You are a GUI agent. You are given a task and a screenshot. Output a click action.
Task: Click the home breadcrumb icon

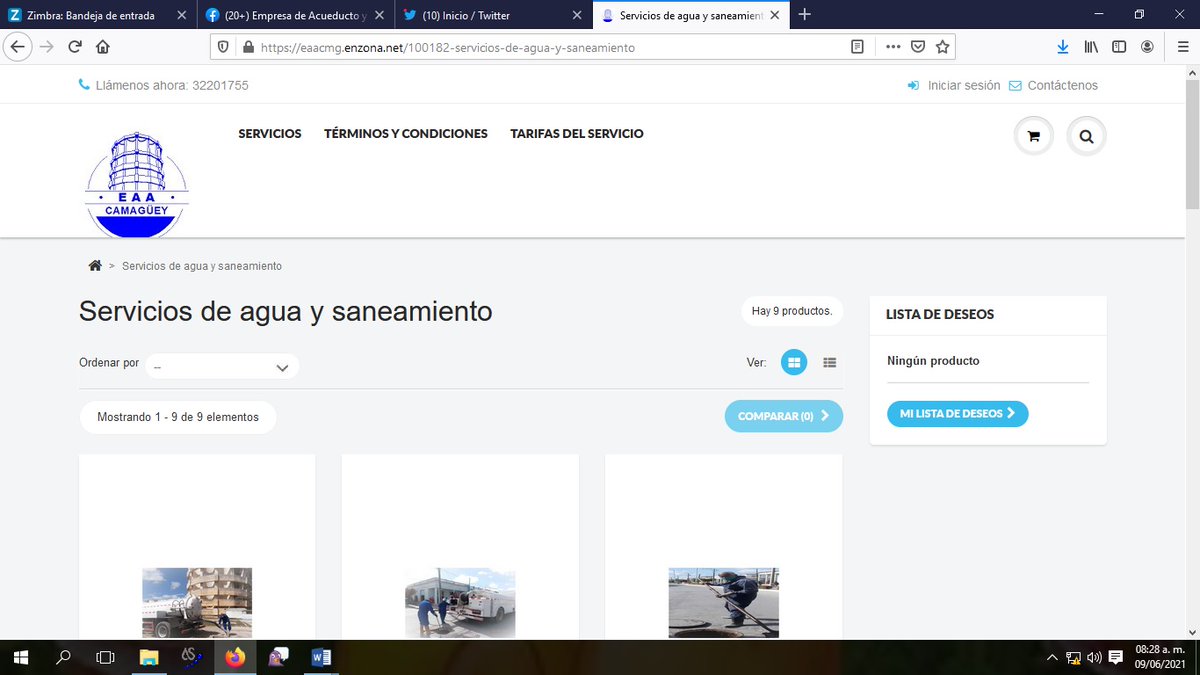[94, 265]
